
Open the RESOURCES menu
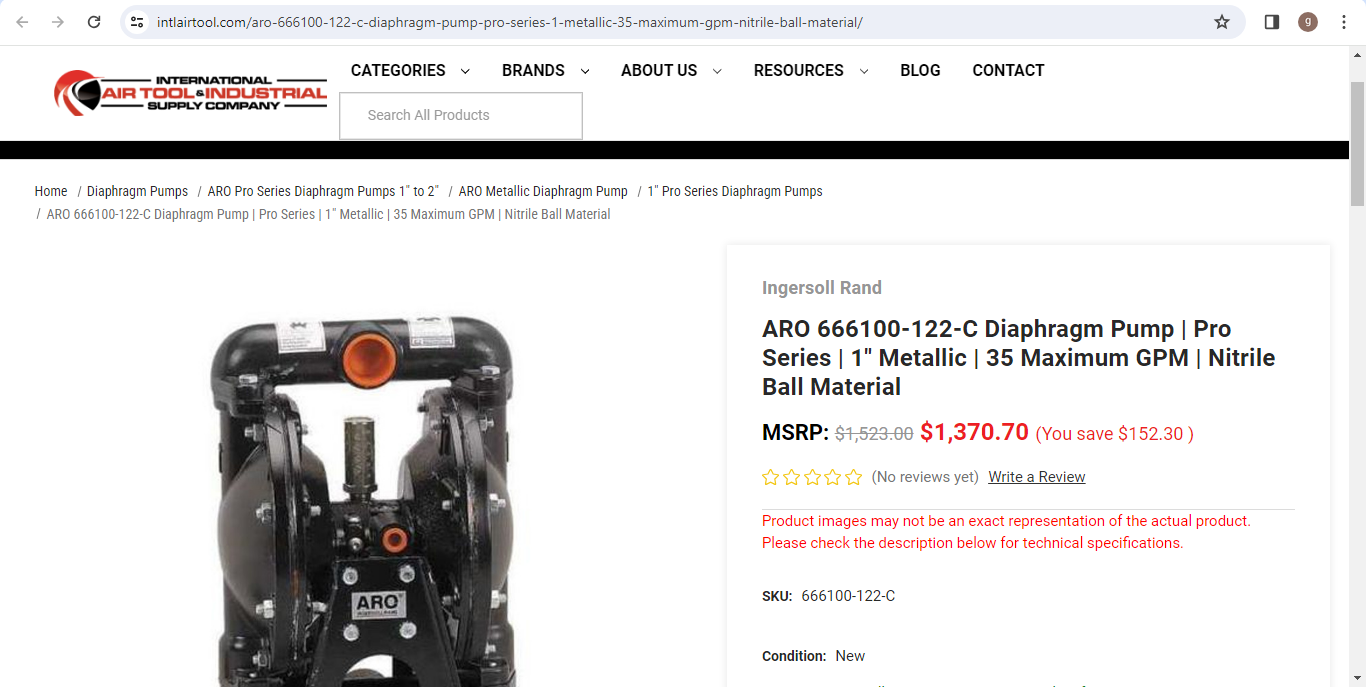[799, 70]
